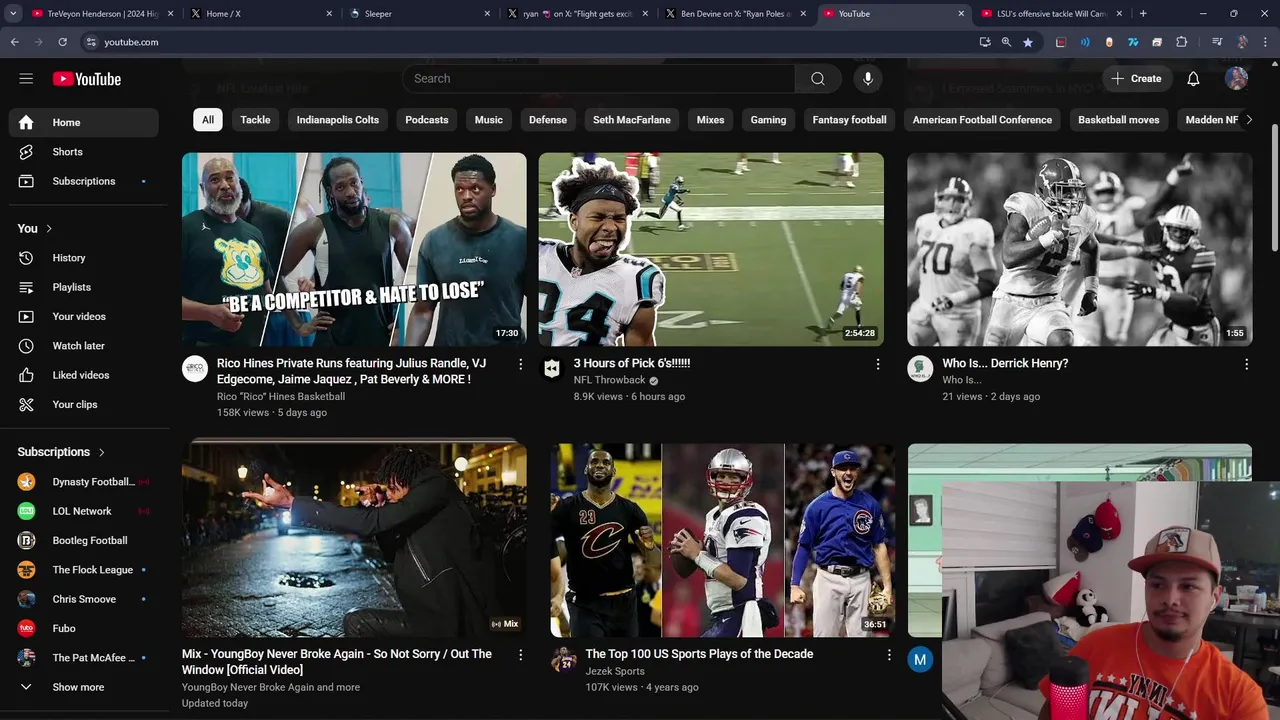Start voice search with microphone icon

pyautogui.click(x=867, y=79)
